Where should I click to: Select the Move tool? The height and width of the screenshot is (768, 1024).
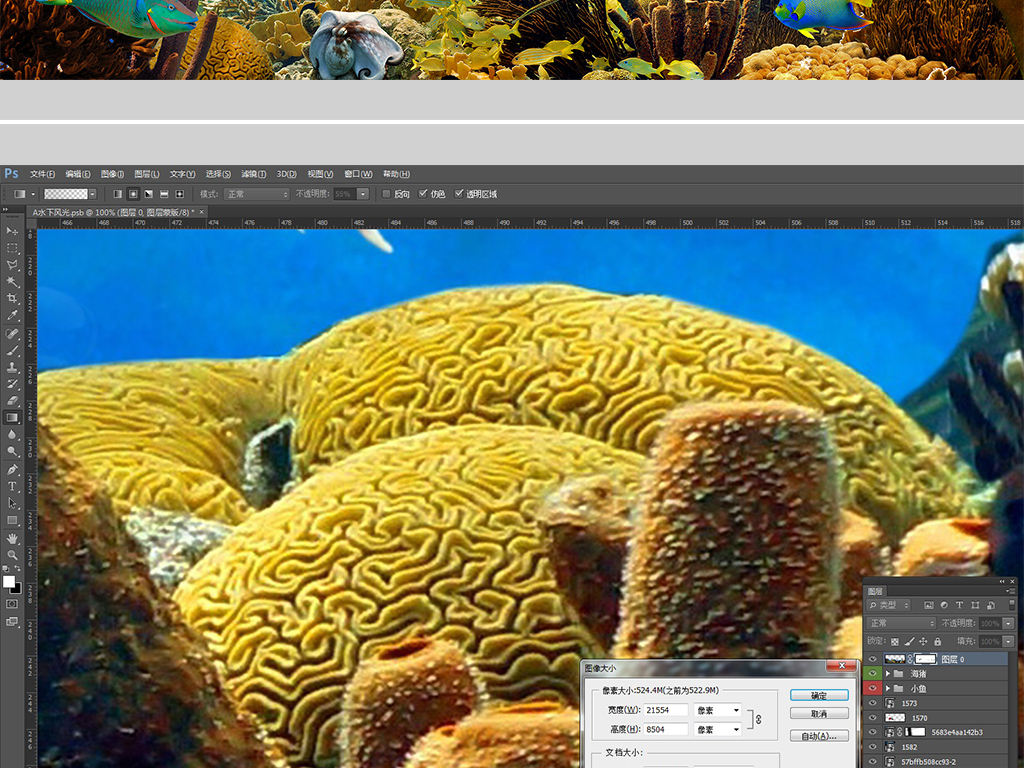12,231
